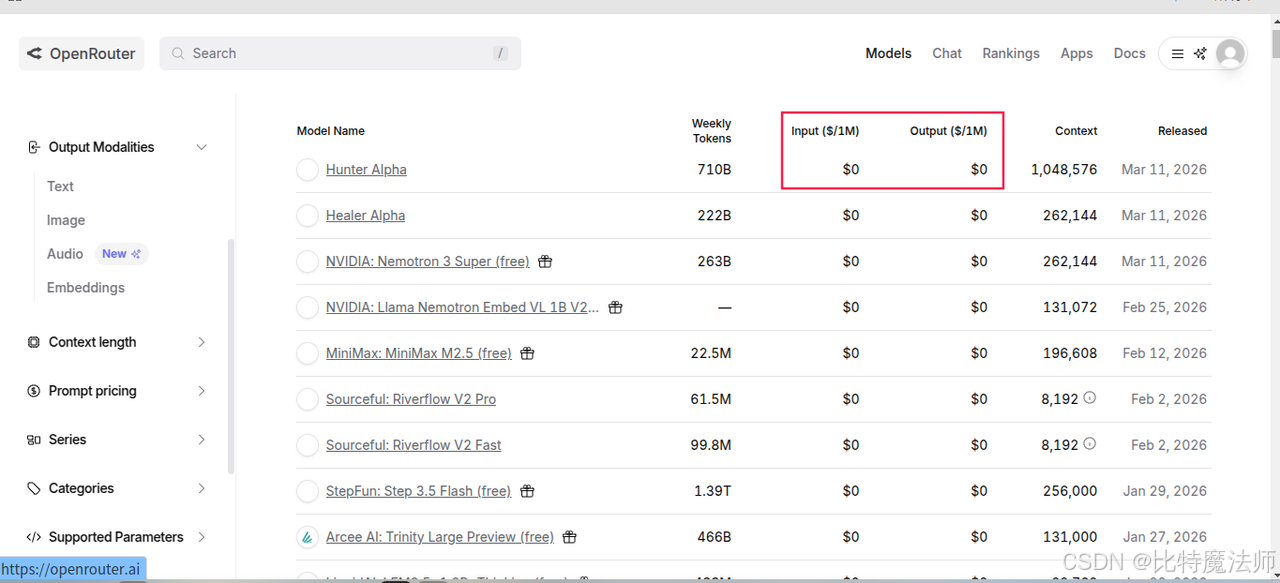Click the sparkle icon beside the menu
The height and width of the screenshot is (583, 1280).
[1200, 54]
